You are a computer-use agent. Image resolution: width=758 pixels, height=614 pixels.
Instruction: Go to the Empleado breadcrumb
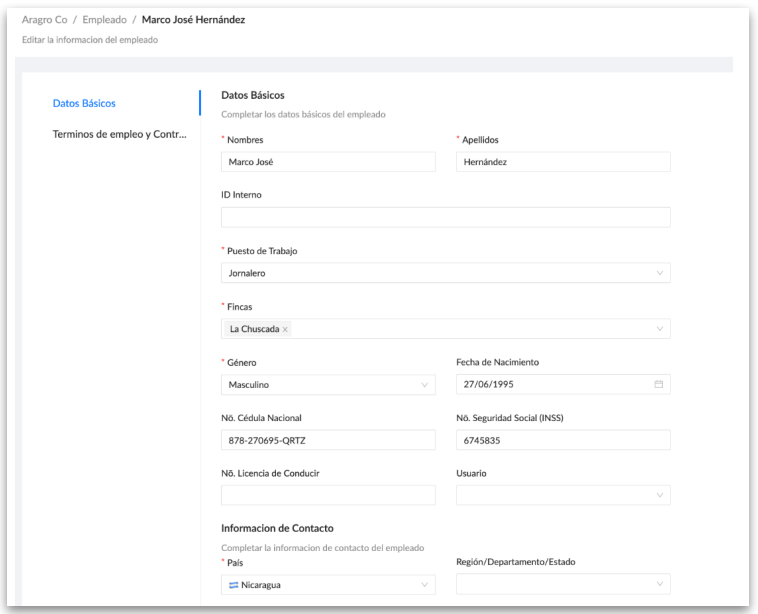pos(104,20)
